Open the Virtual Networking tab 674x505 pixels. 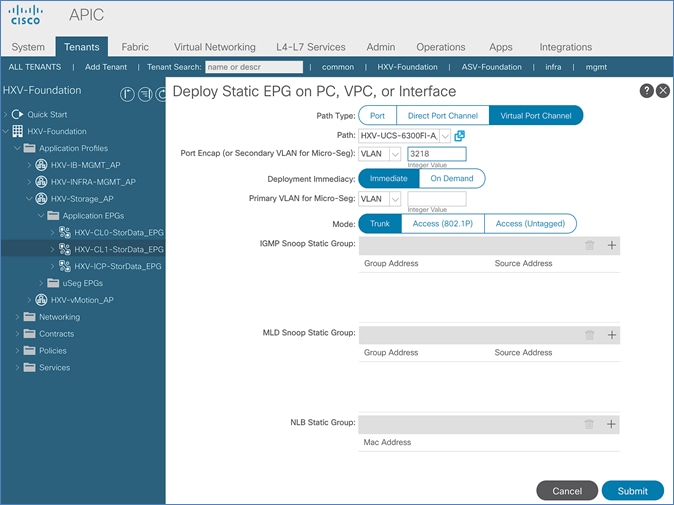[x=214, y=47]
